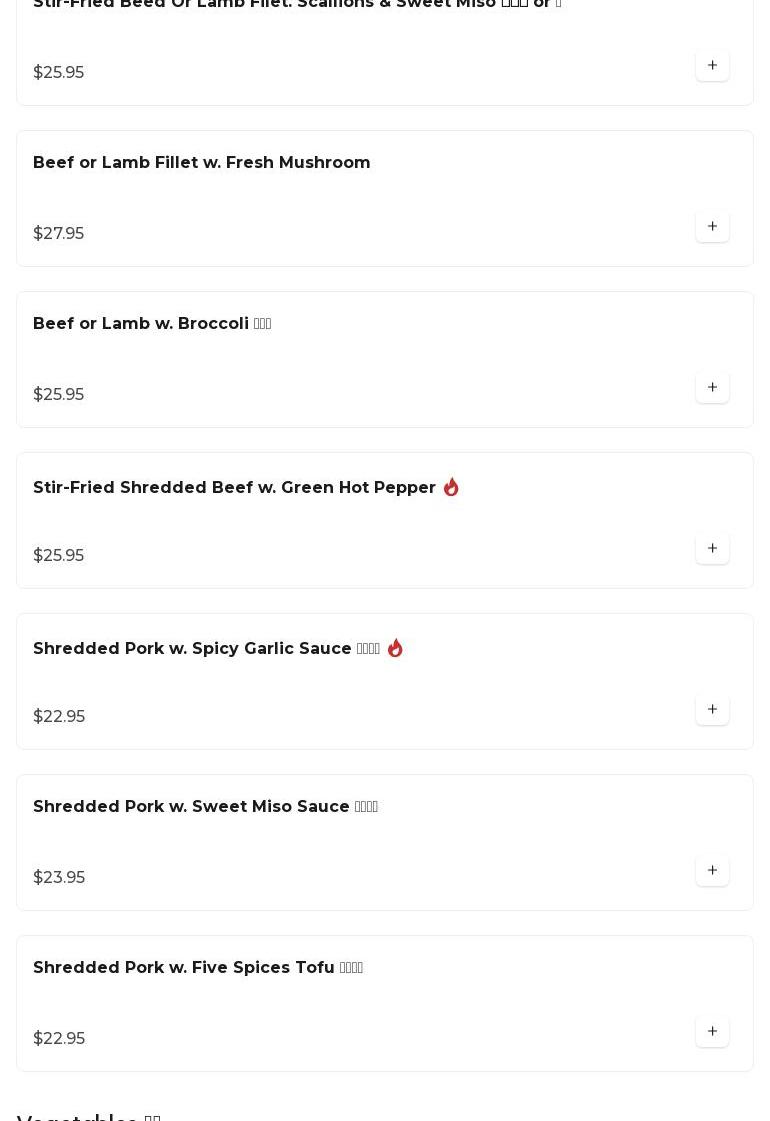Open Beef or Lamb Fillet w. Fresh Mushroom title
The height and width of the screenshot is (1121, 770).
(x=202, y=163)
